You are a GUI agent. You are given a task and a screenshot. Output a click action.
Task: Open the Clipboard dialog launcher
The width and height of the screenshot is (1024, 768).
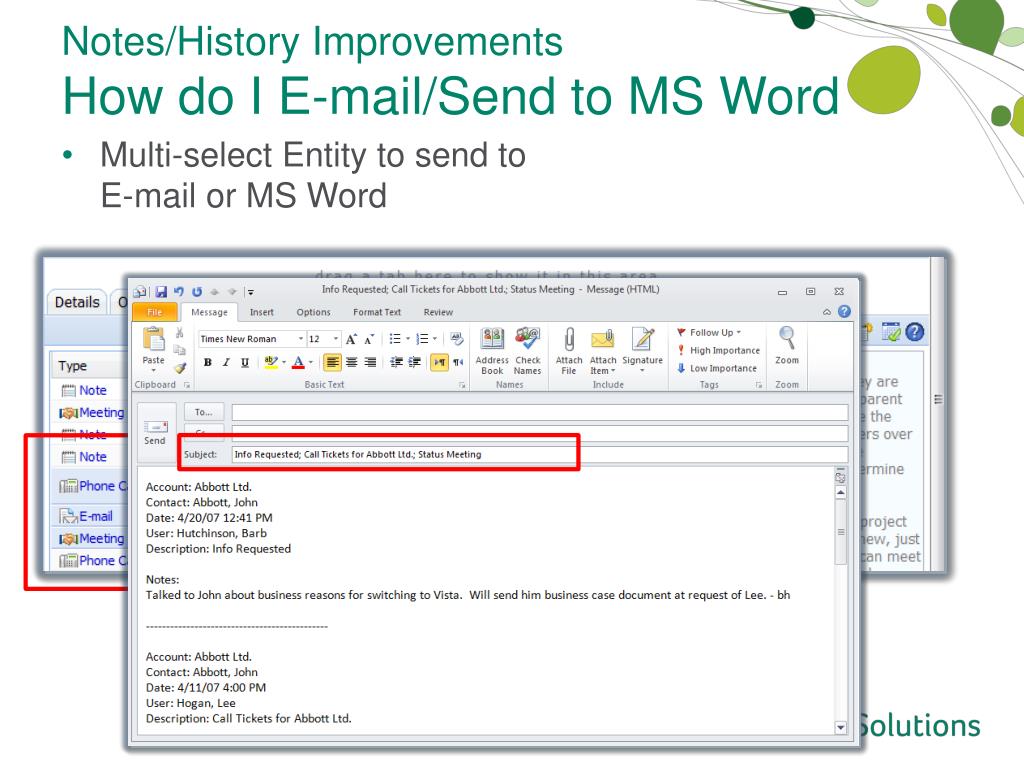[x=187, y=385]
